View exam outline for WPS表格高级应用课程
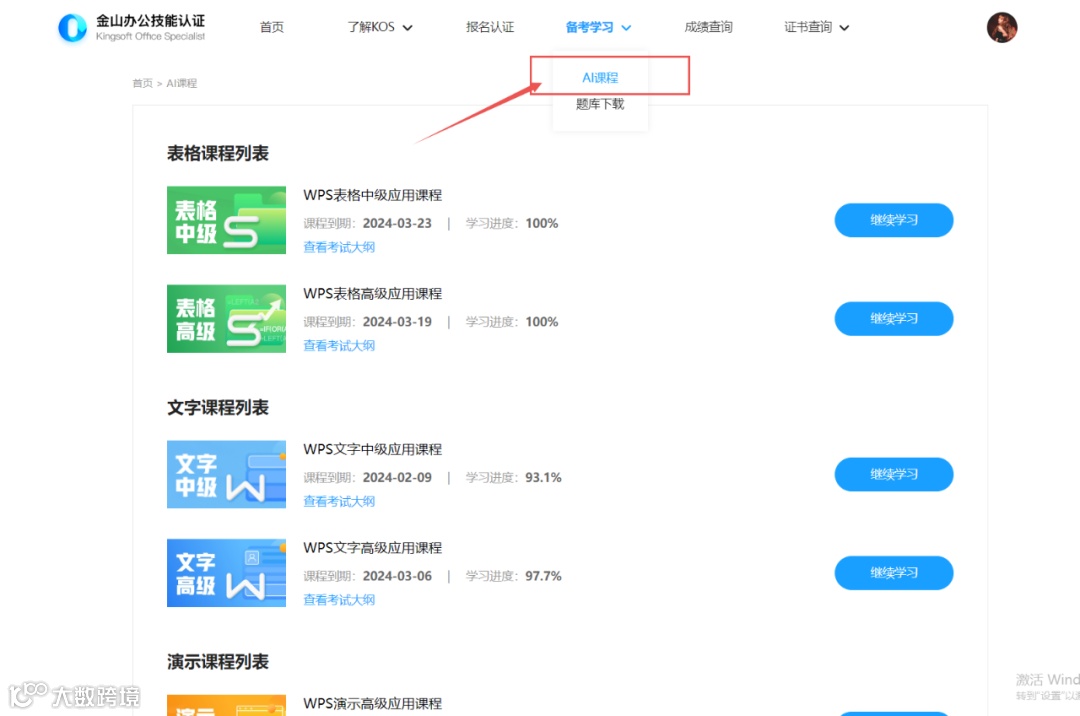The width and height of the screenshot is (1080, 716). pyautogui.click(x=339, y=346)
